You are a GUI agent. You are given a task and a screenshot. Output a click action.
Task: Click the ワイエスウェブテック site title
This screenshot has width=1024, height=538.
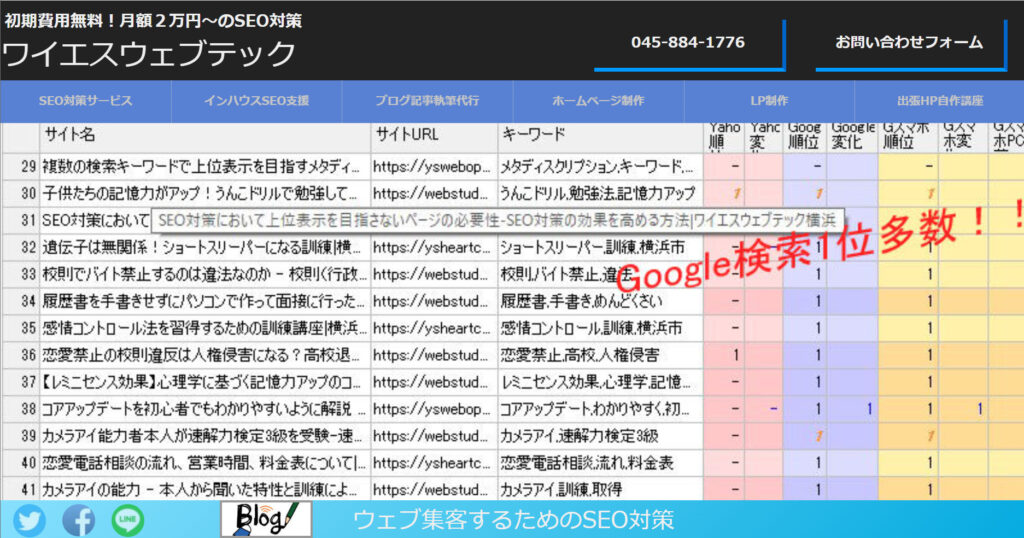click(149, 54)
